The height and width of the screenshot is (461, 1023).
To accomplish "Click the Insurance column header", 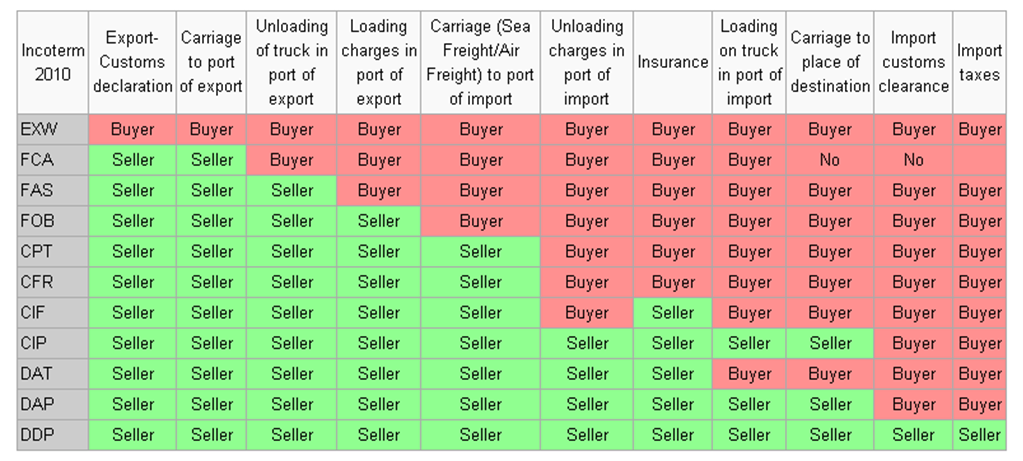I will click(x=673, y=63).
